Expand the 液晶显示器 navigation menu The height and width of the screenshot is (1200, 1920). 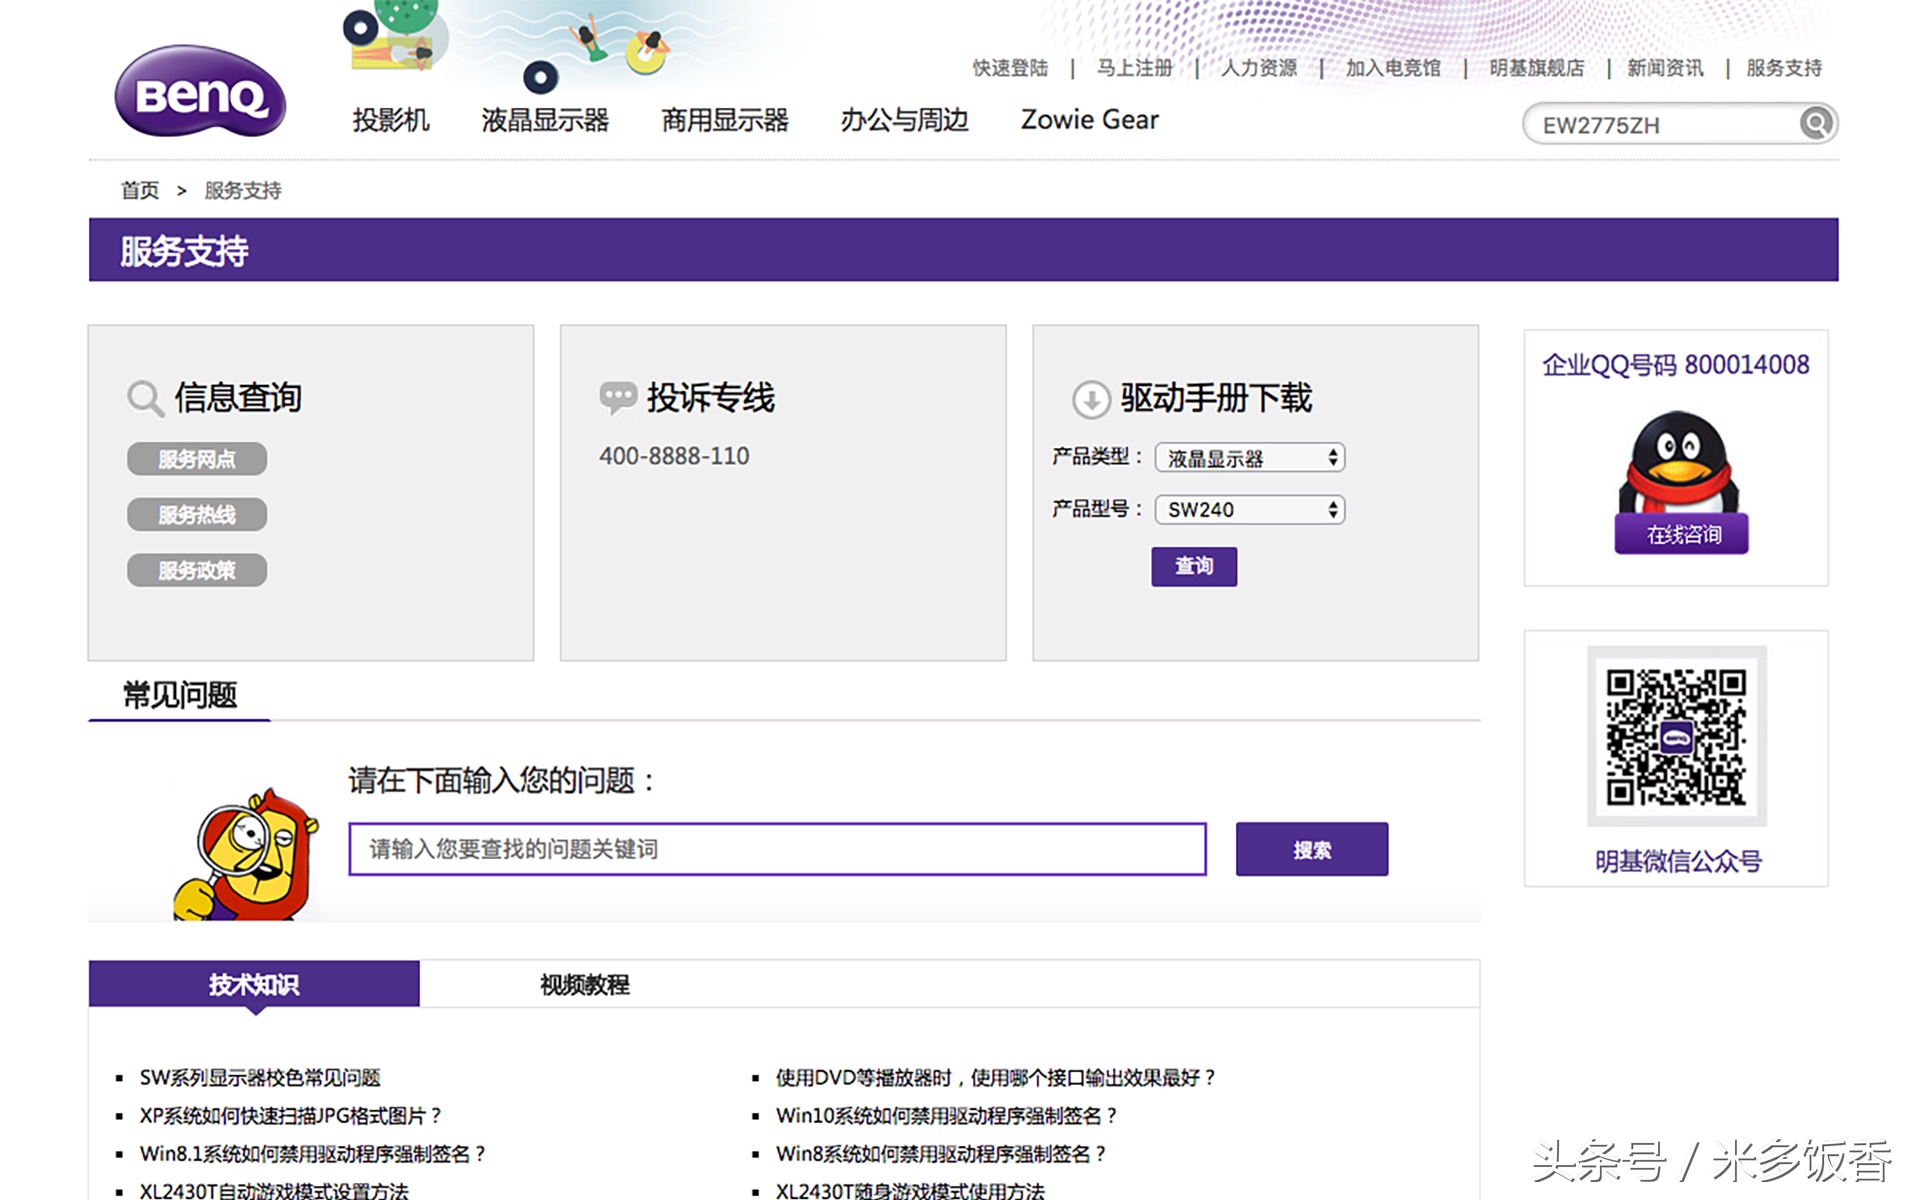[x=547, y=119]
